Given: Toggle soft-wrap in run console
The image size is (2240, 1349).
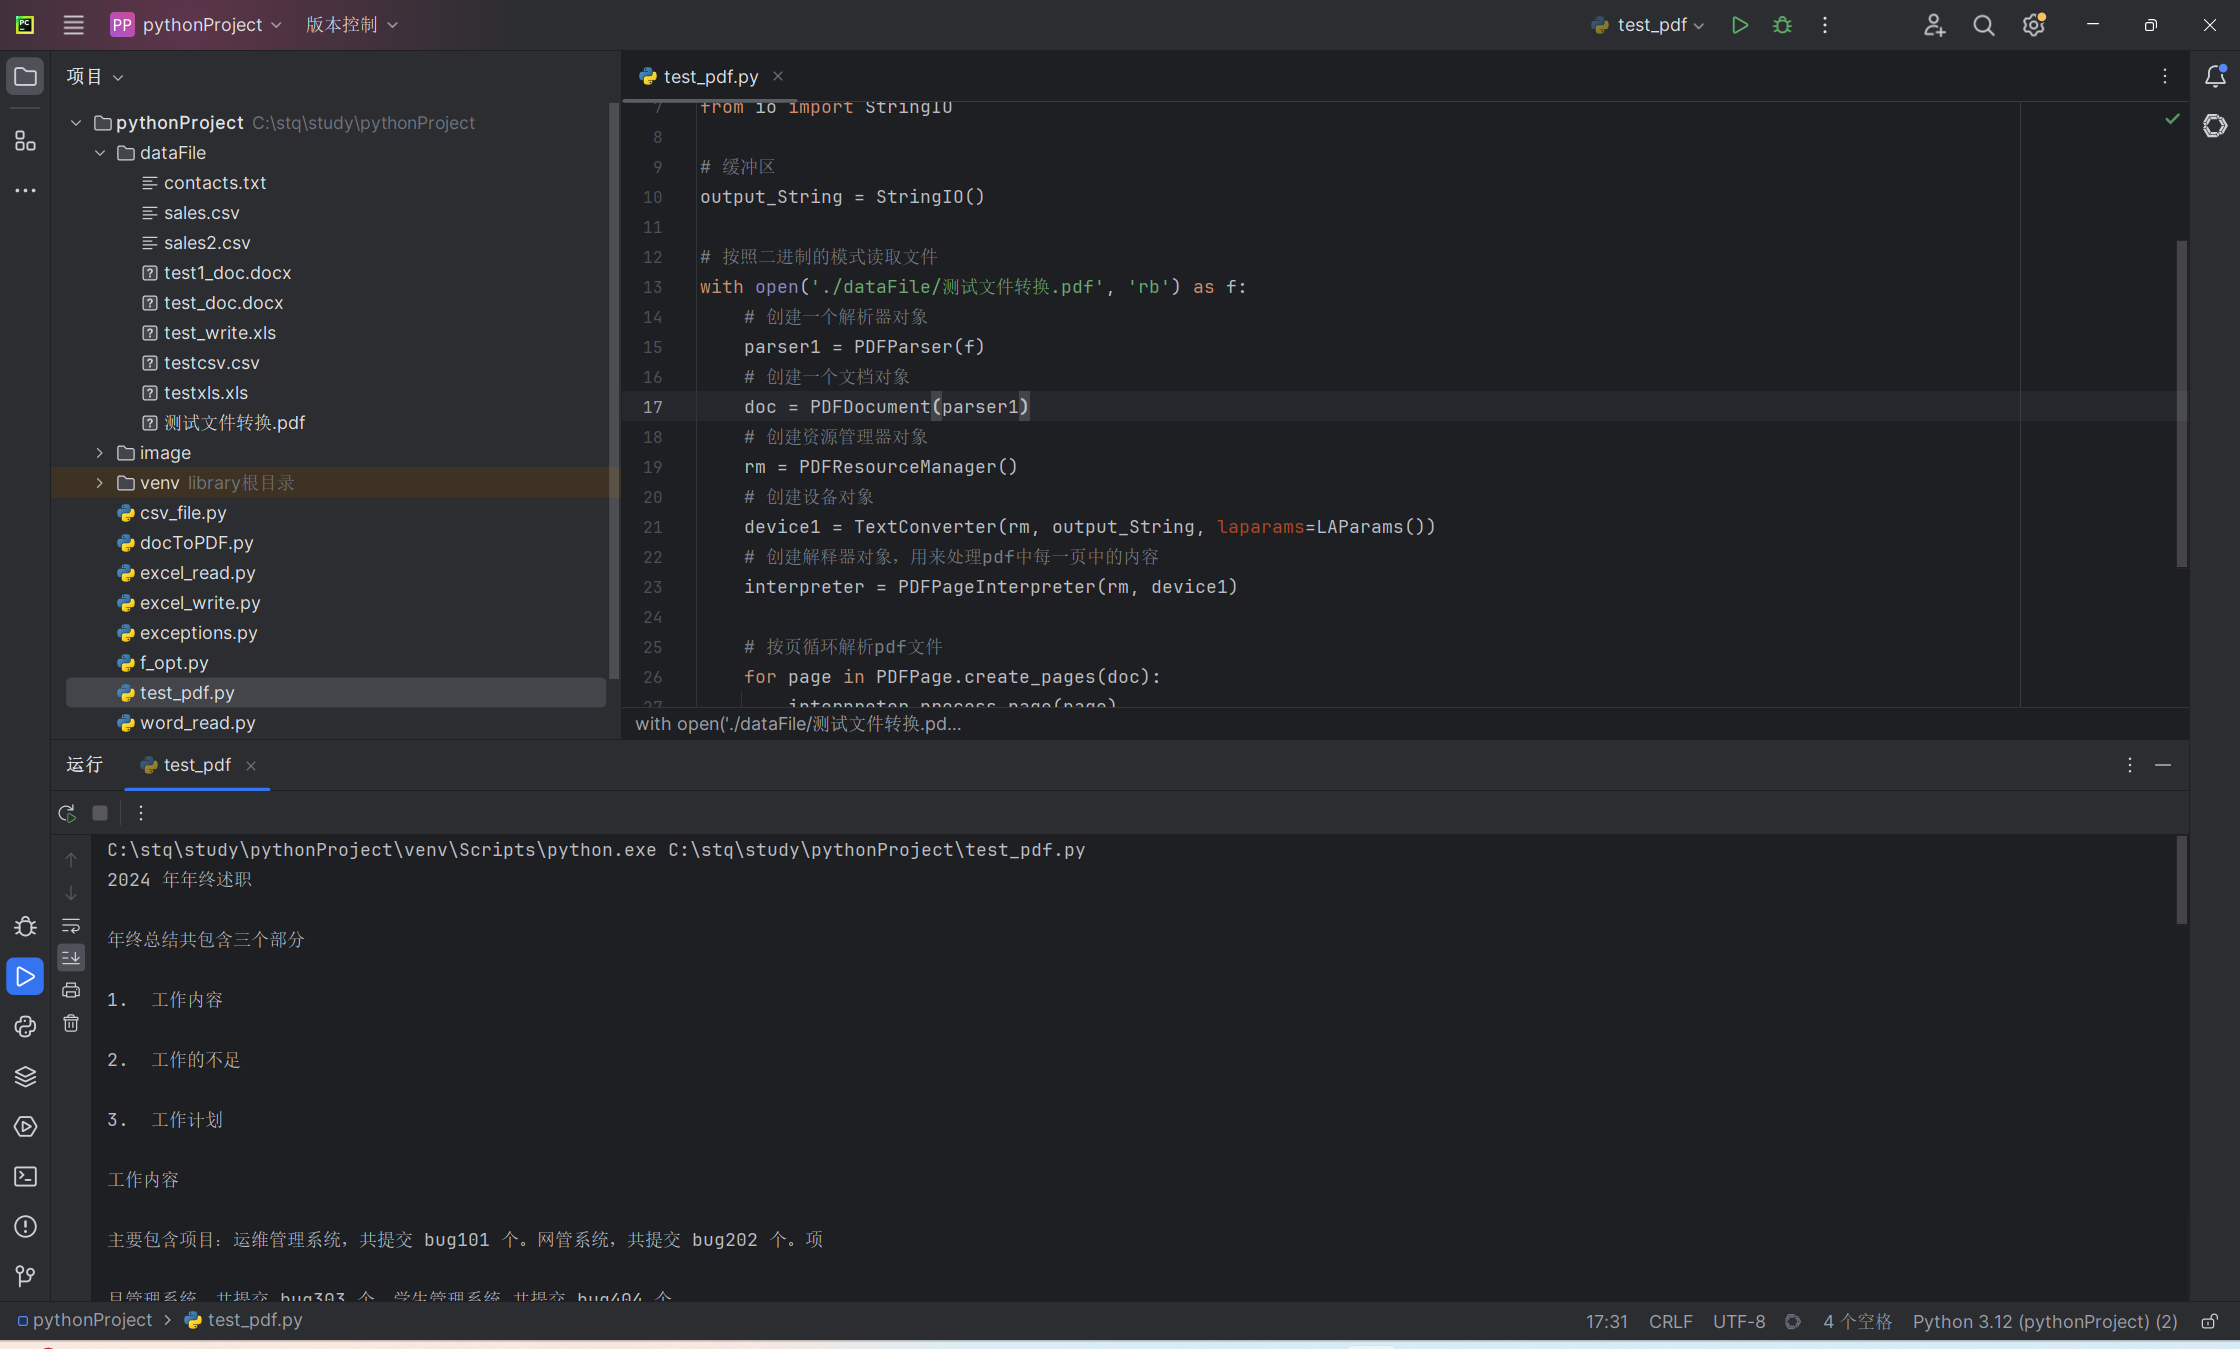Looking at the screenshot, I should (x=71, y=925).
